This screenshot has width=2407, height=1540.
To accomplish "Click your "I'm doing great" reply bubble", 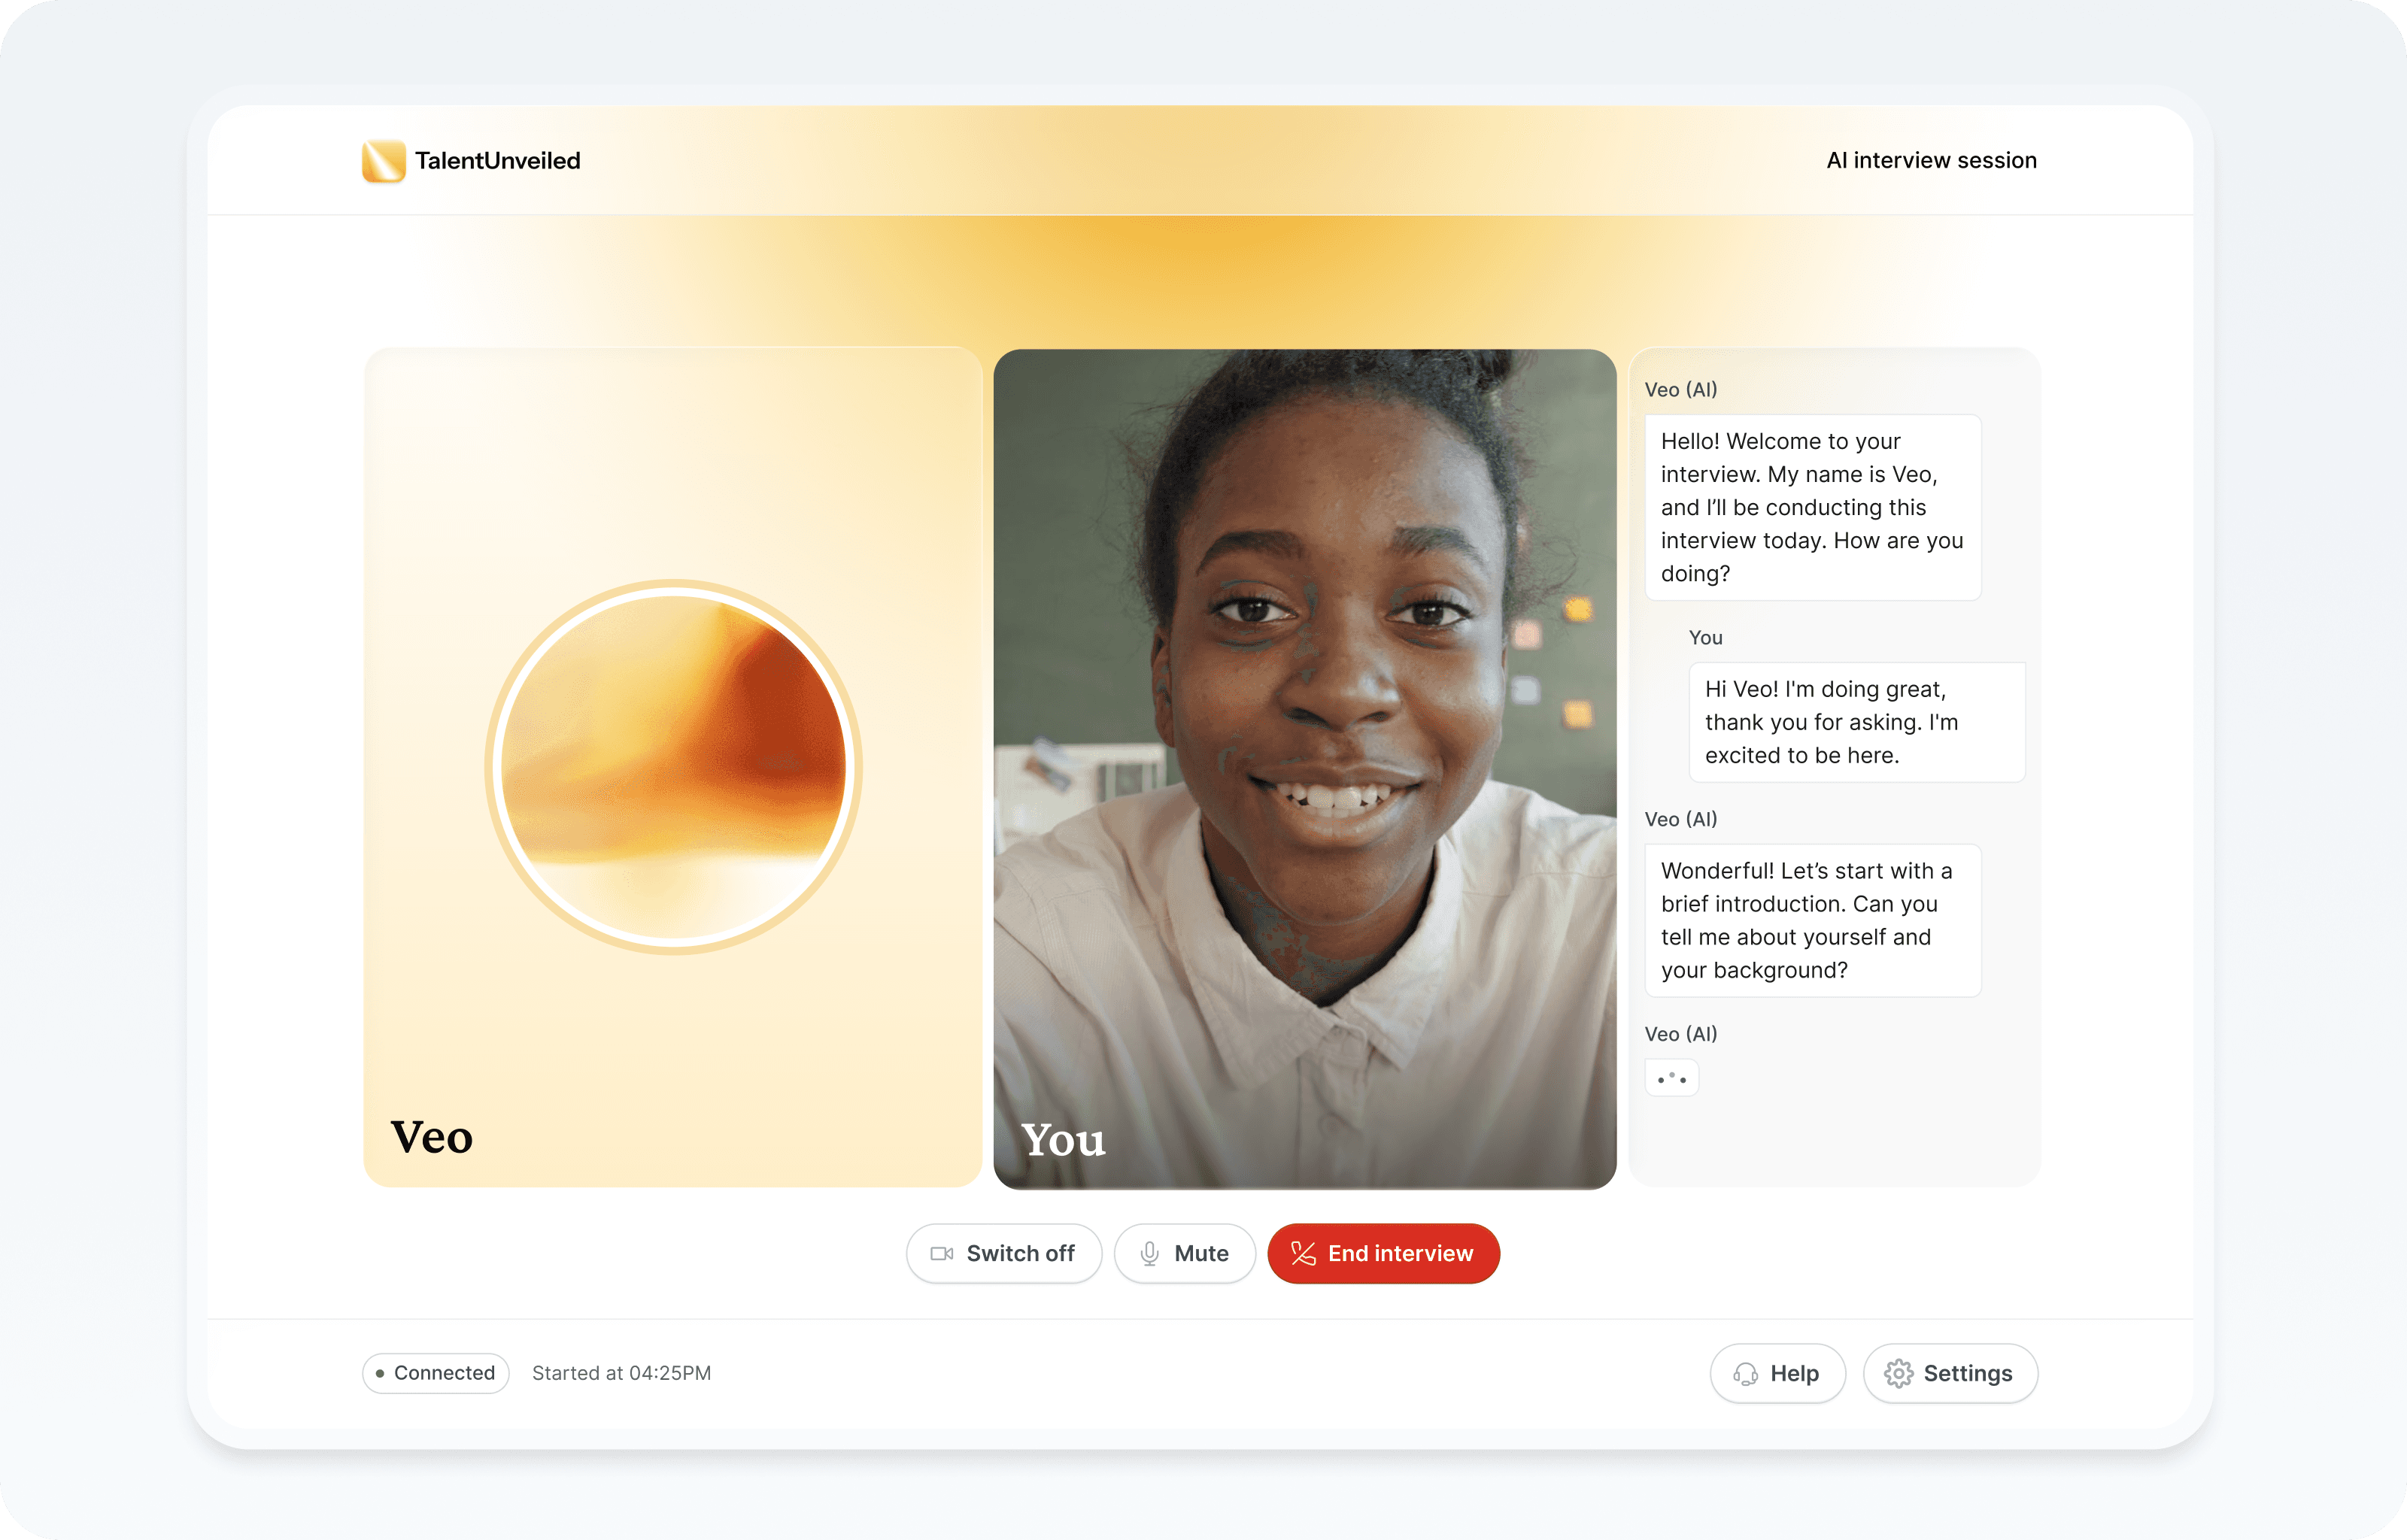I will pyautogui.click(x=1856, y=722).
